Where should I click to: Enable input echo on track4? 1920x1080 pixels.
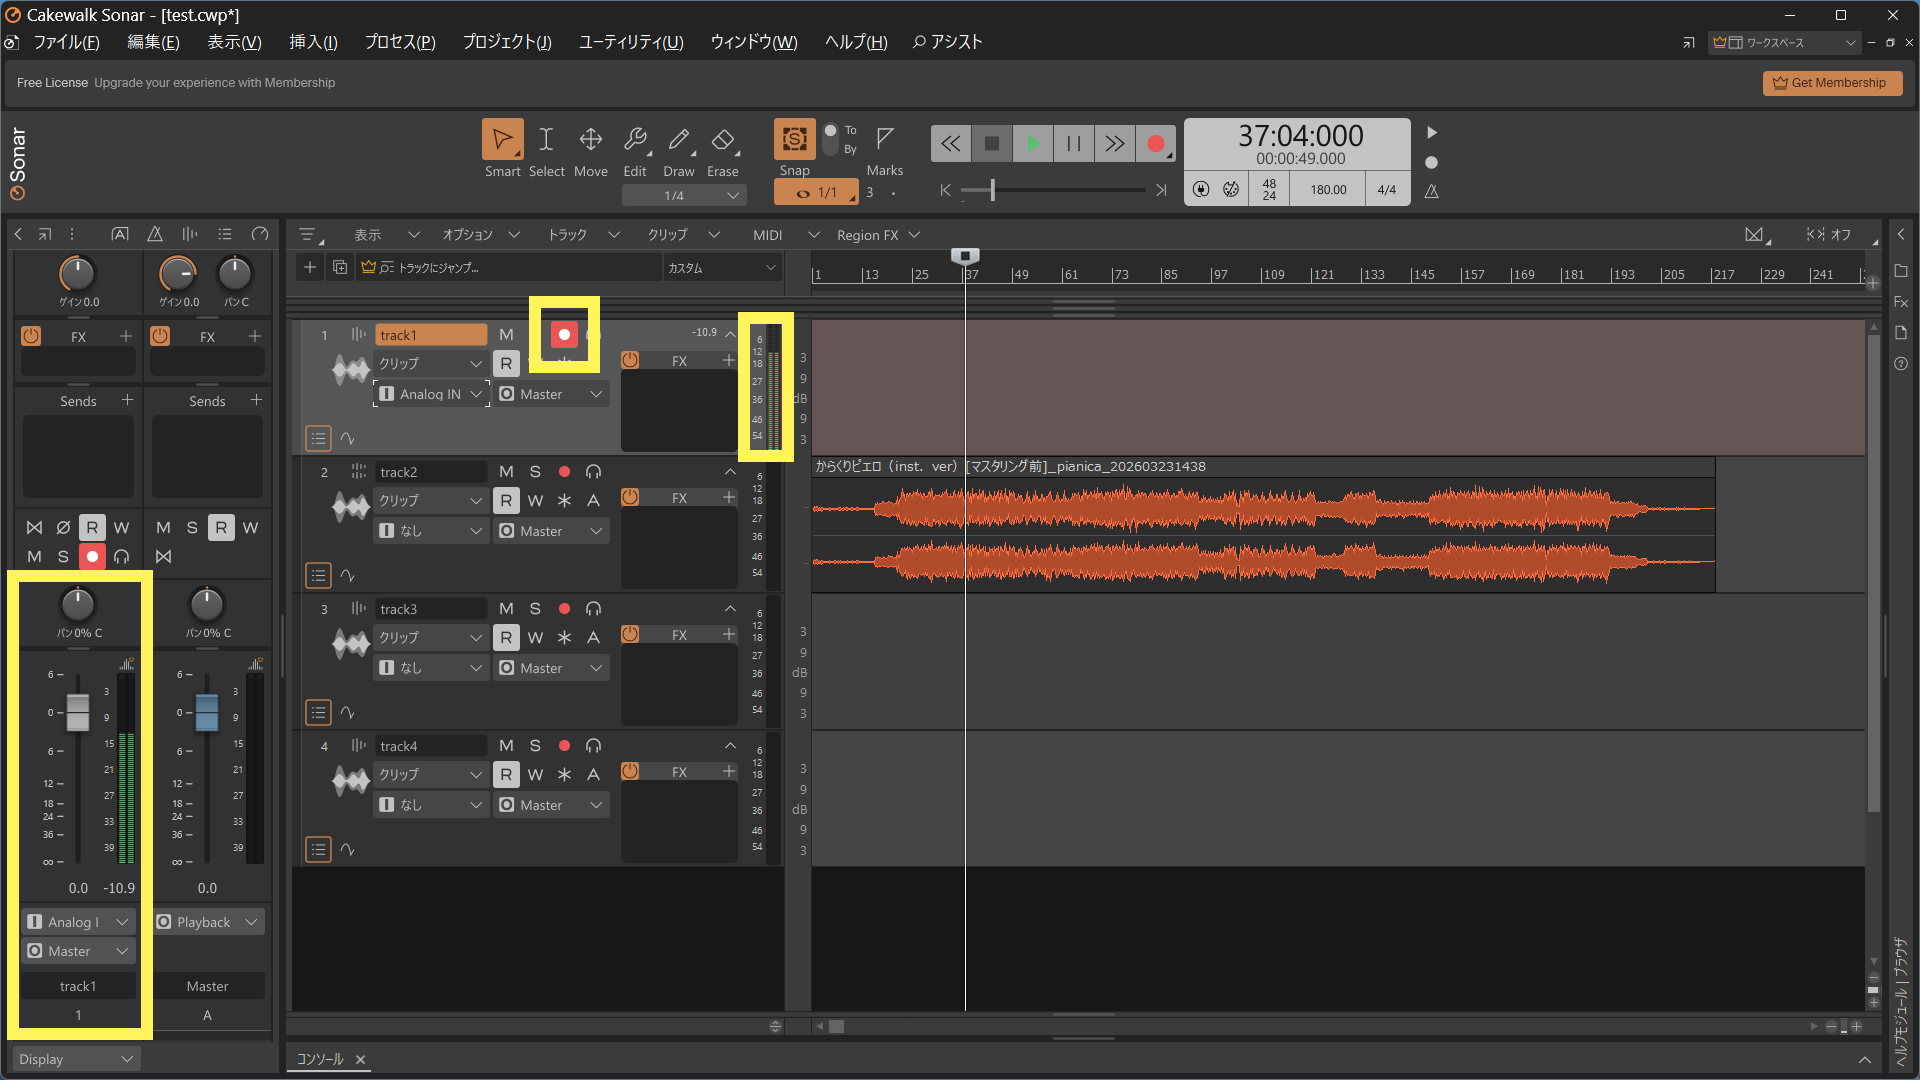click(x=593, y=746)
